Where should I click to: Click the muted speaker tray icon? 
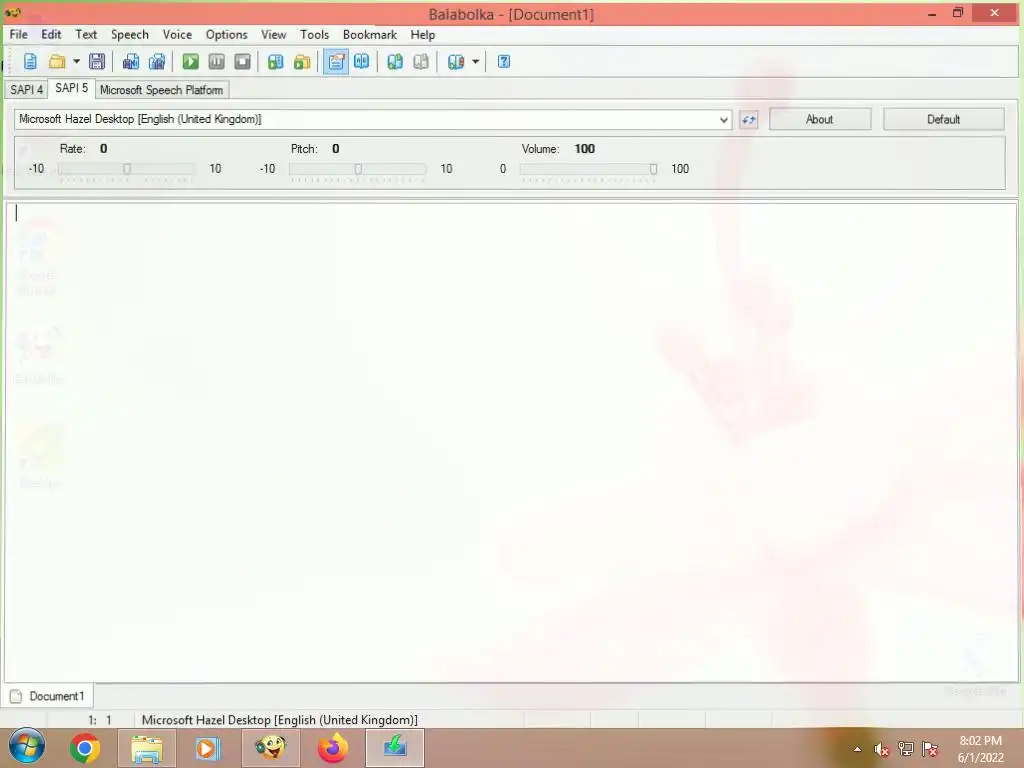click(881, 749)
